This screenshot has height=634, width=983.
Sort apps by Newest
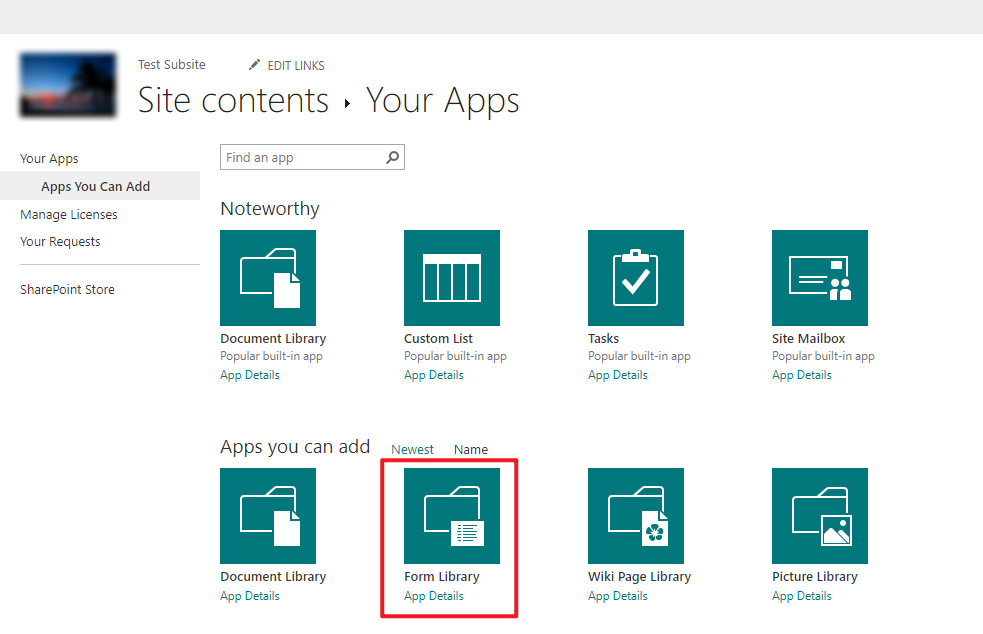pos(412,450)
